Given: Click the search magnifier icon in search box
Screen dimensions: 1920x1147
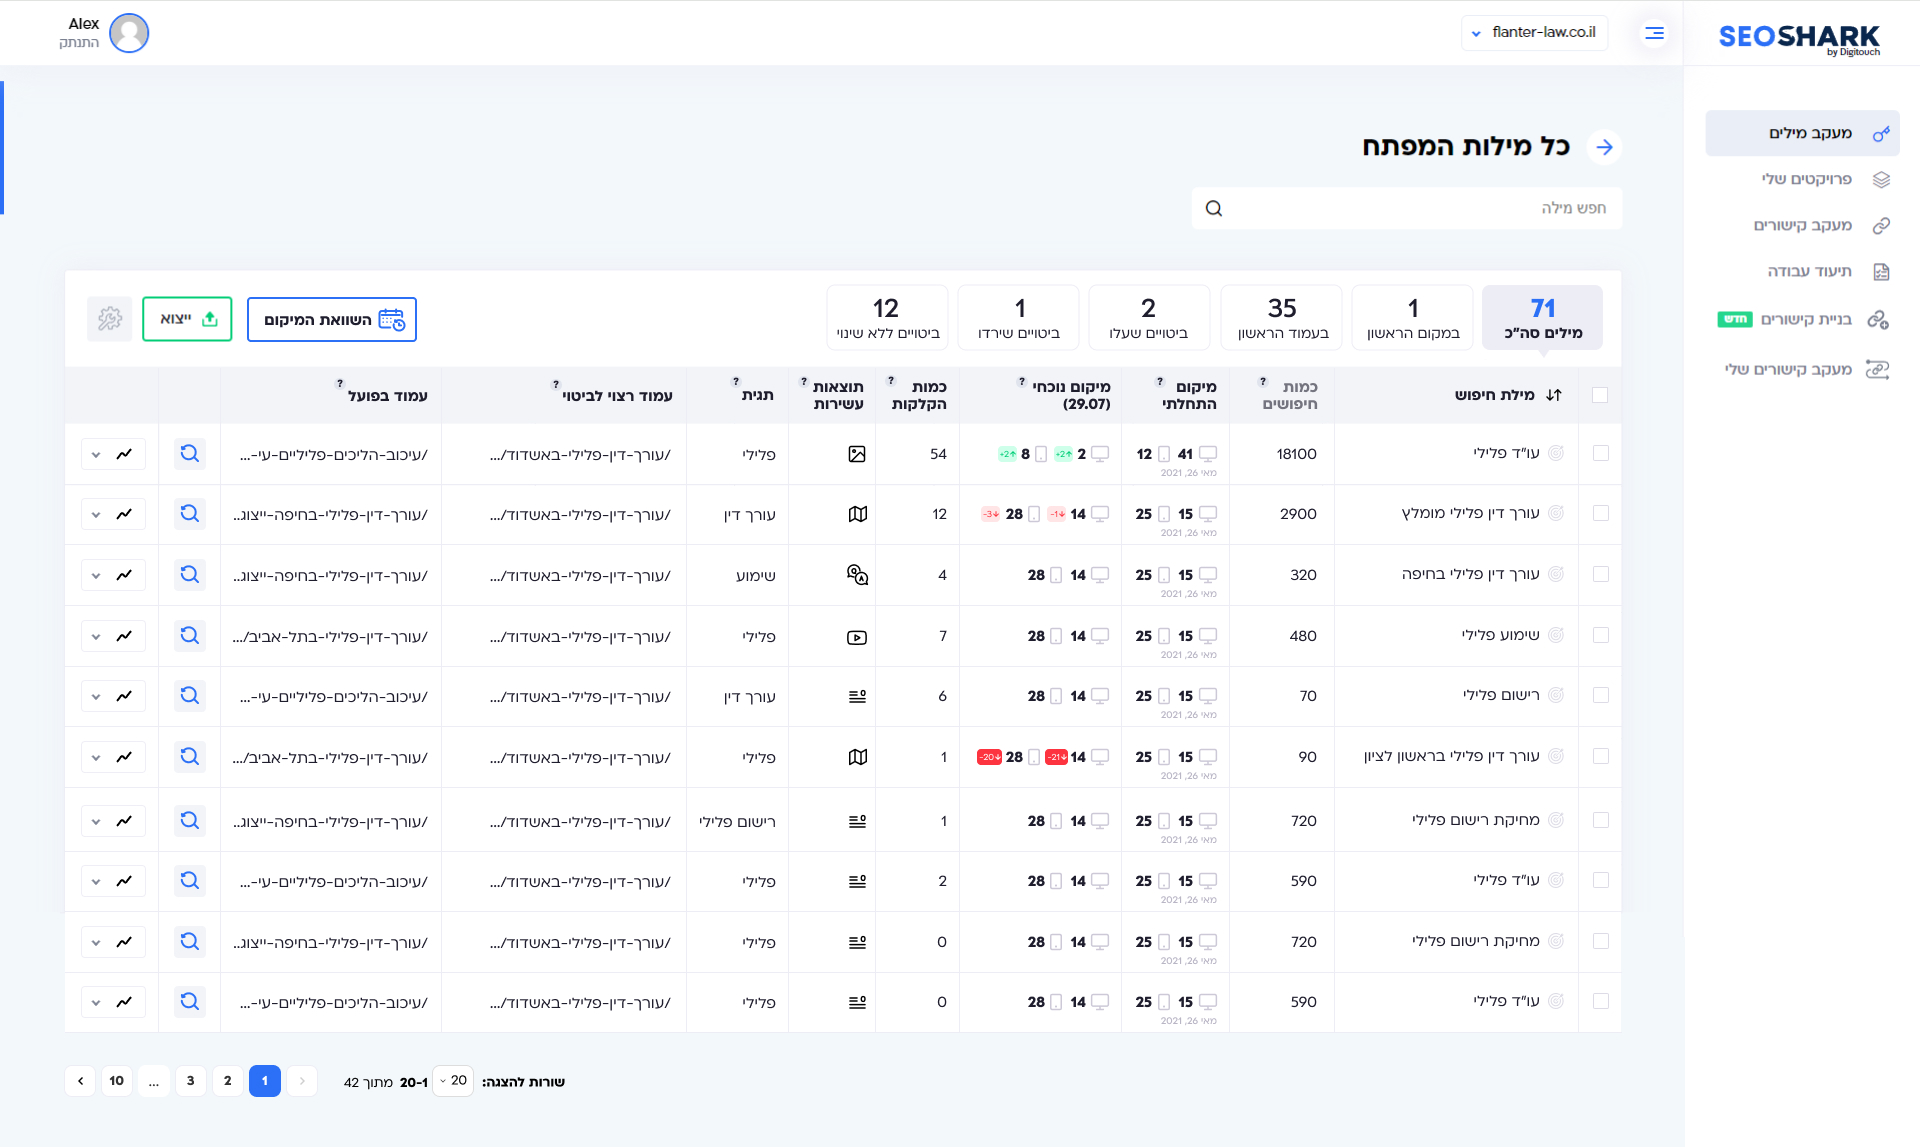Looking at the screenshot, I should pos(1214,208).
